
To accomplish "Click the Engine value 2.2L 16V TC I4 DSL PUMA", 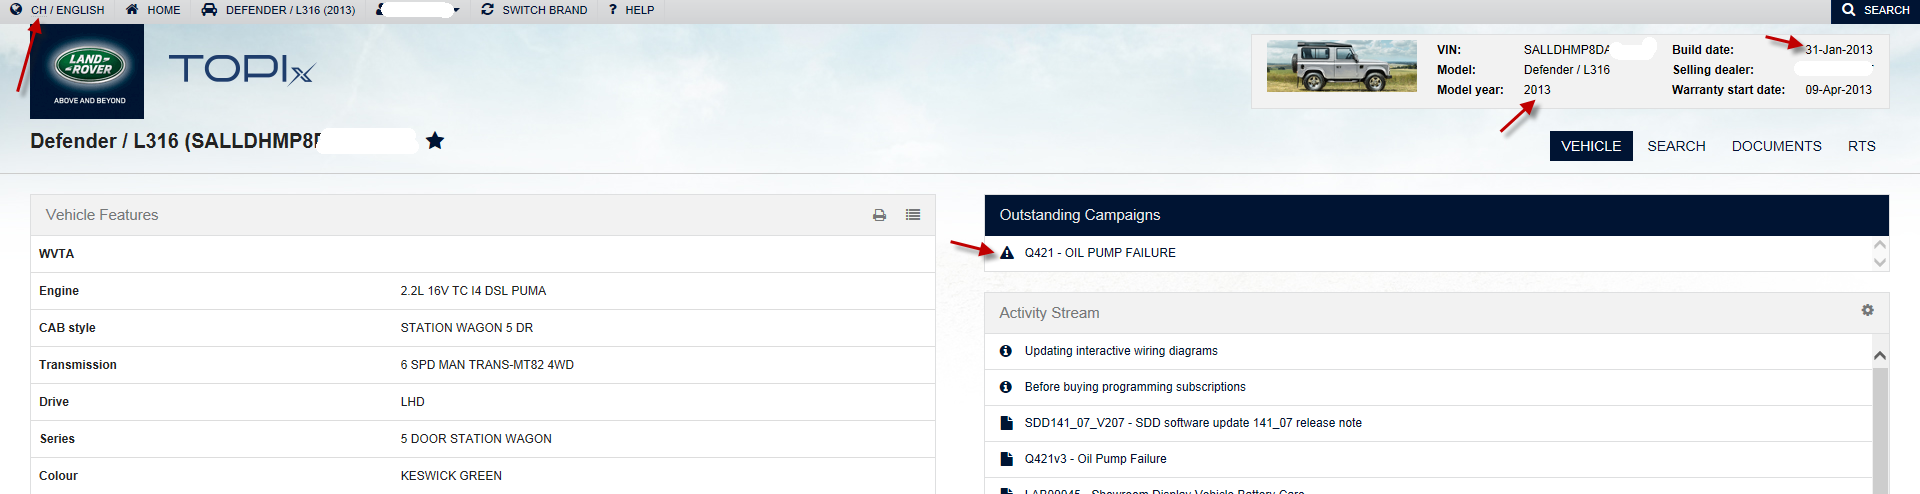I will pyautogui.click(x=473, y=291).
